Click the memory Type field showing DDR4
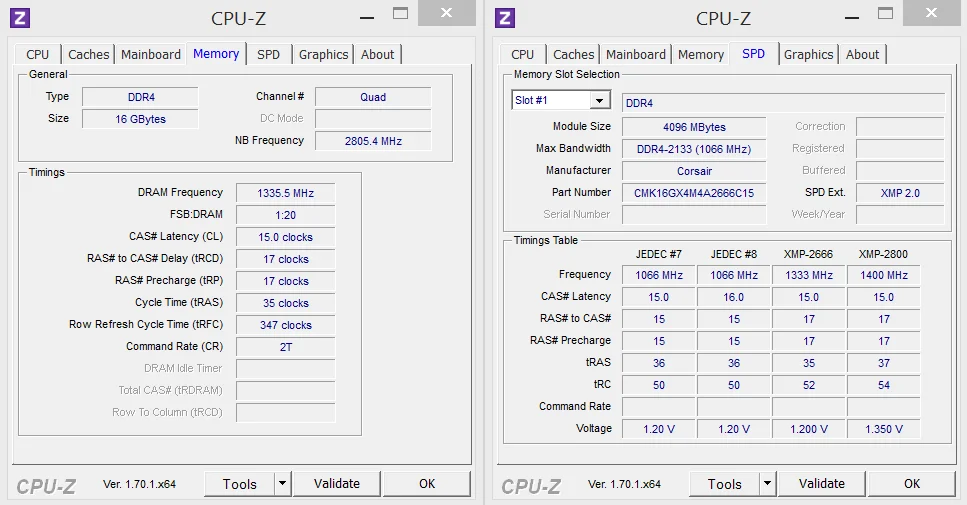This screenshot has height=505, width=967. point(140,97)
